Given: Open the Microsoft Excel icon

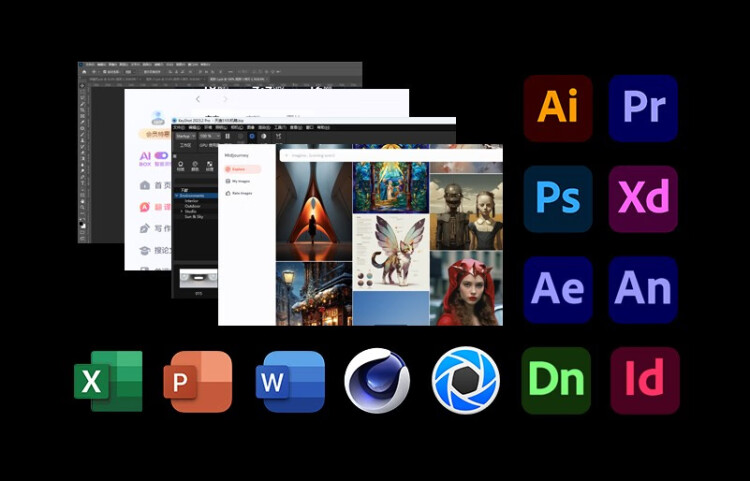Looking at the screenshot, I should click(108, 381).
